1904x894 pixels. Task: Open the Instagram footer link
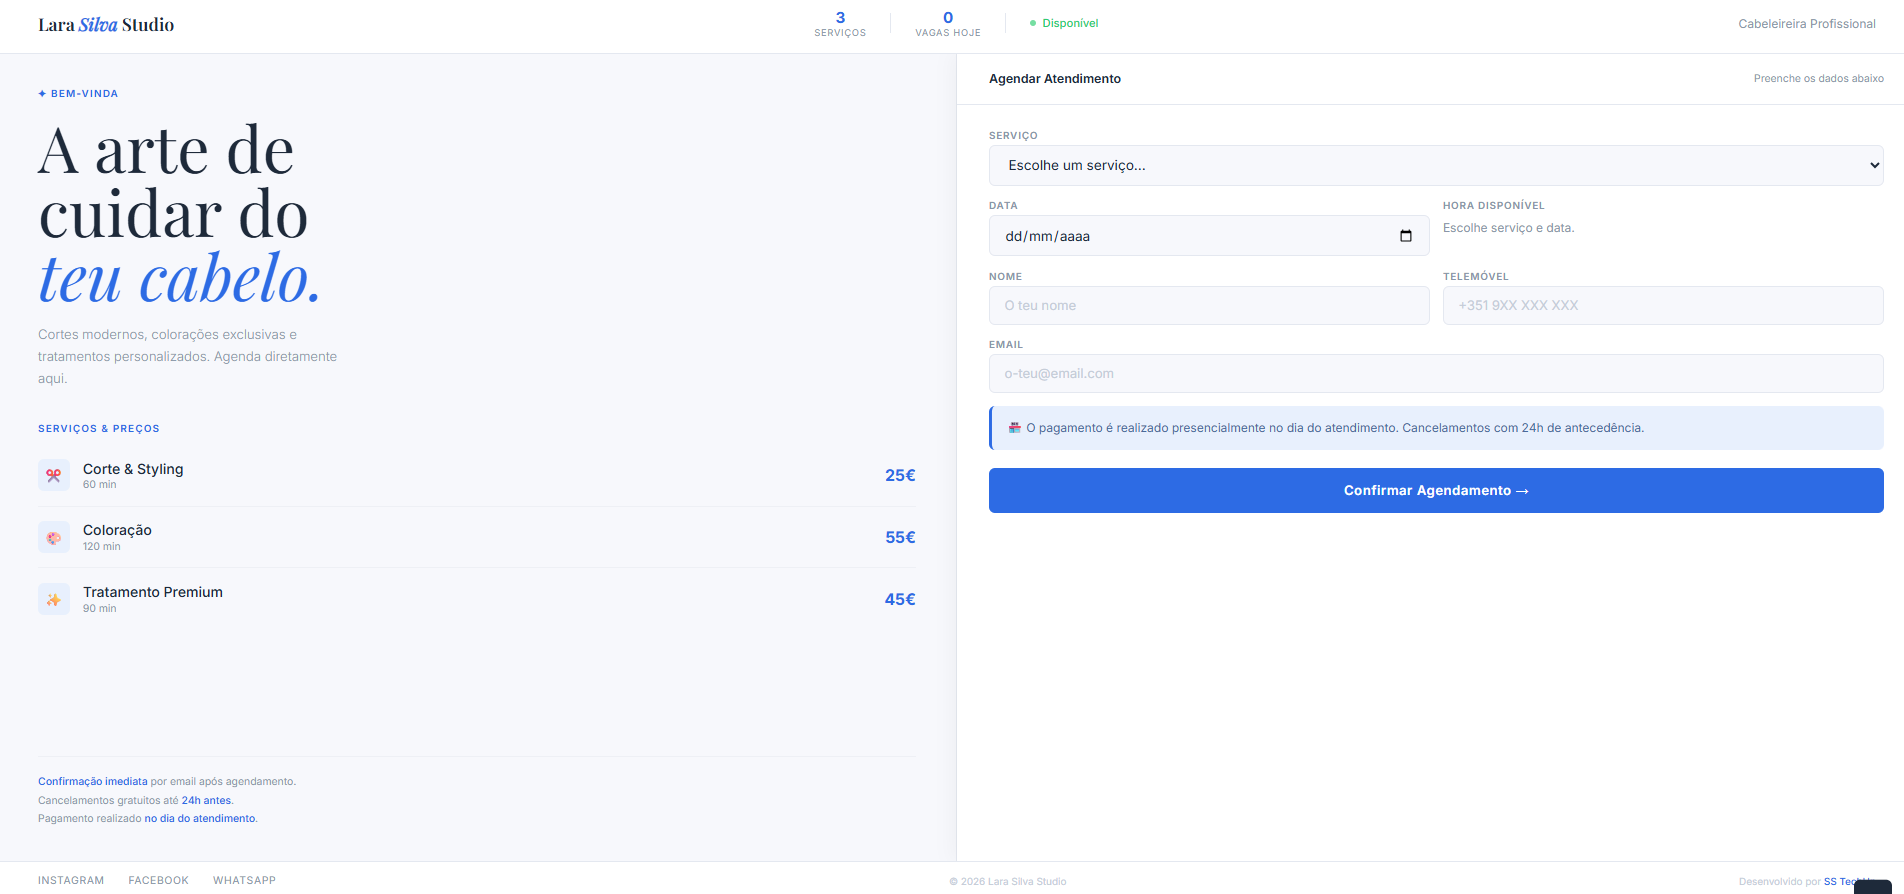[71, 880]
